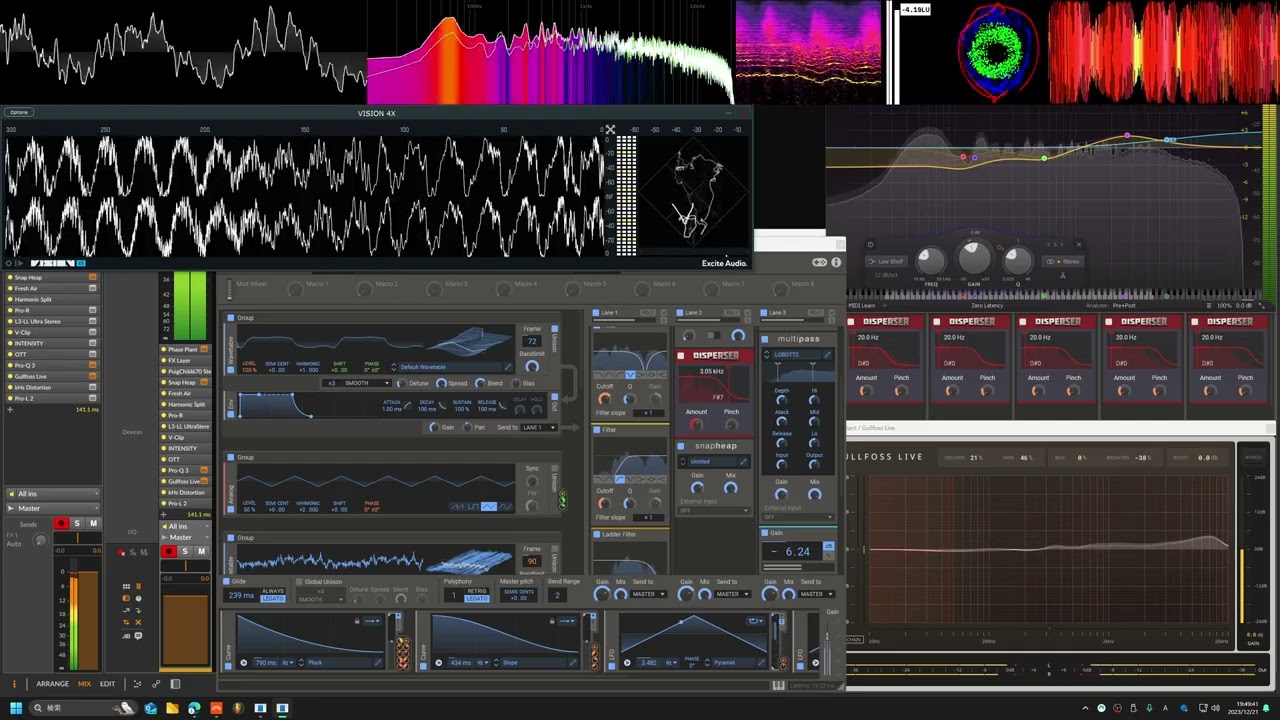This screenshot has width=1280, height=720.
Task: Toggle Lane 2 enable checkbox
Action: [681, 313]
